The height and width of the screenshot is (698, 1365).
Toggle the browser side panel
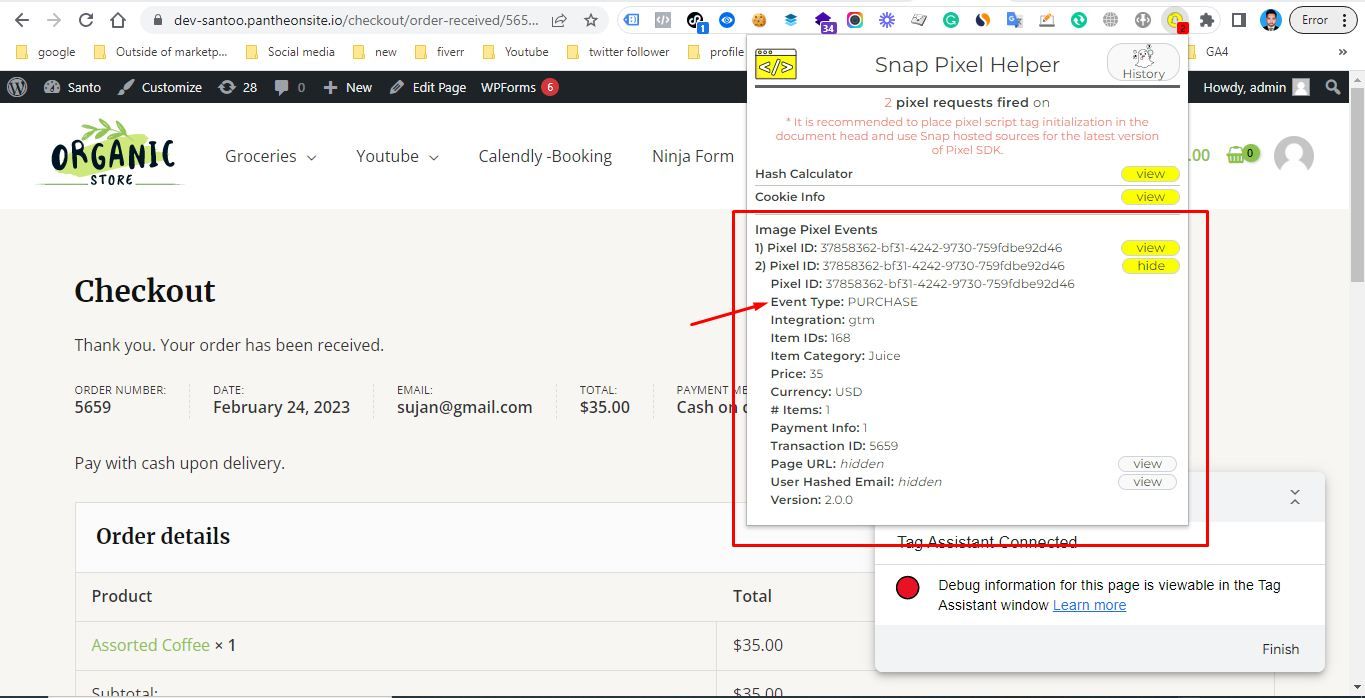point(1239,20)
